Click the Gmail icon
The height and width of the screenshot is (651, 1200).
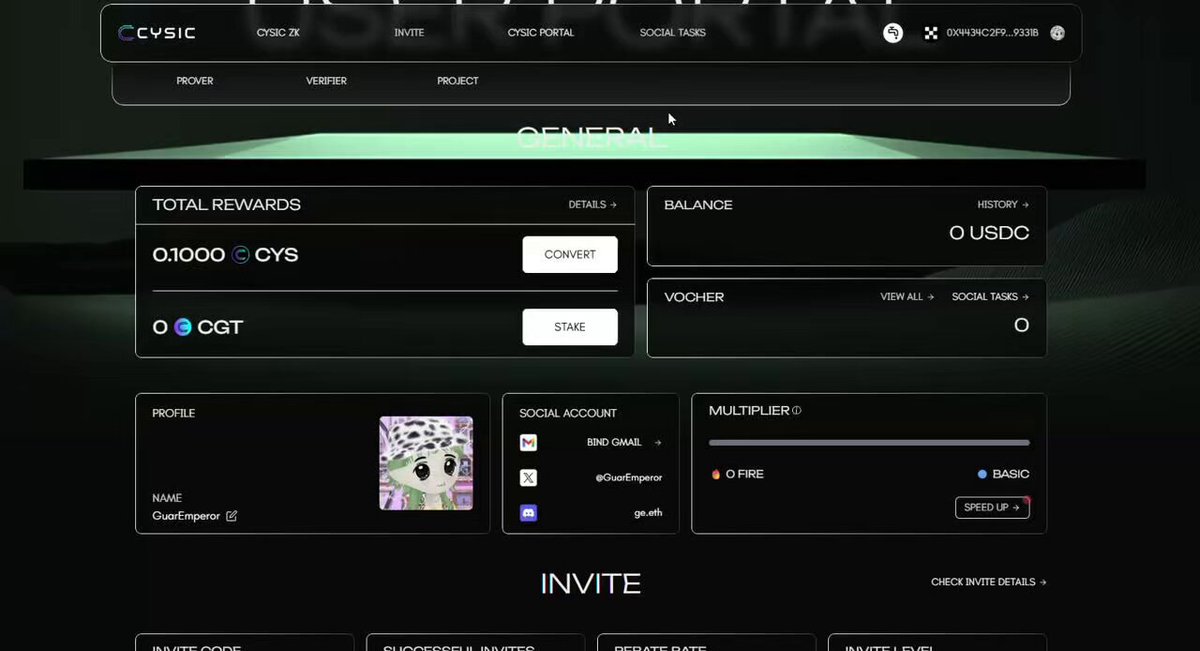pos(528,442)
